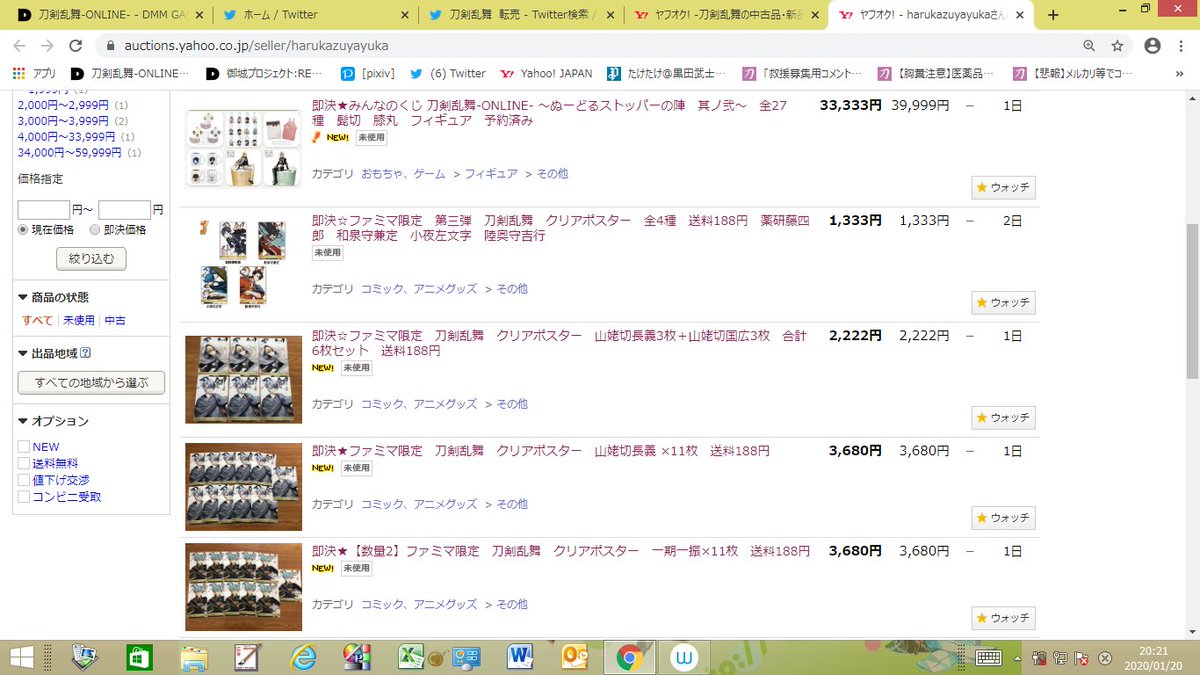Open a new tab with the plus button
This screenshot has width=1200, height=675.
[x=1053, y=15]
